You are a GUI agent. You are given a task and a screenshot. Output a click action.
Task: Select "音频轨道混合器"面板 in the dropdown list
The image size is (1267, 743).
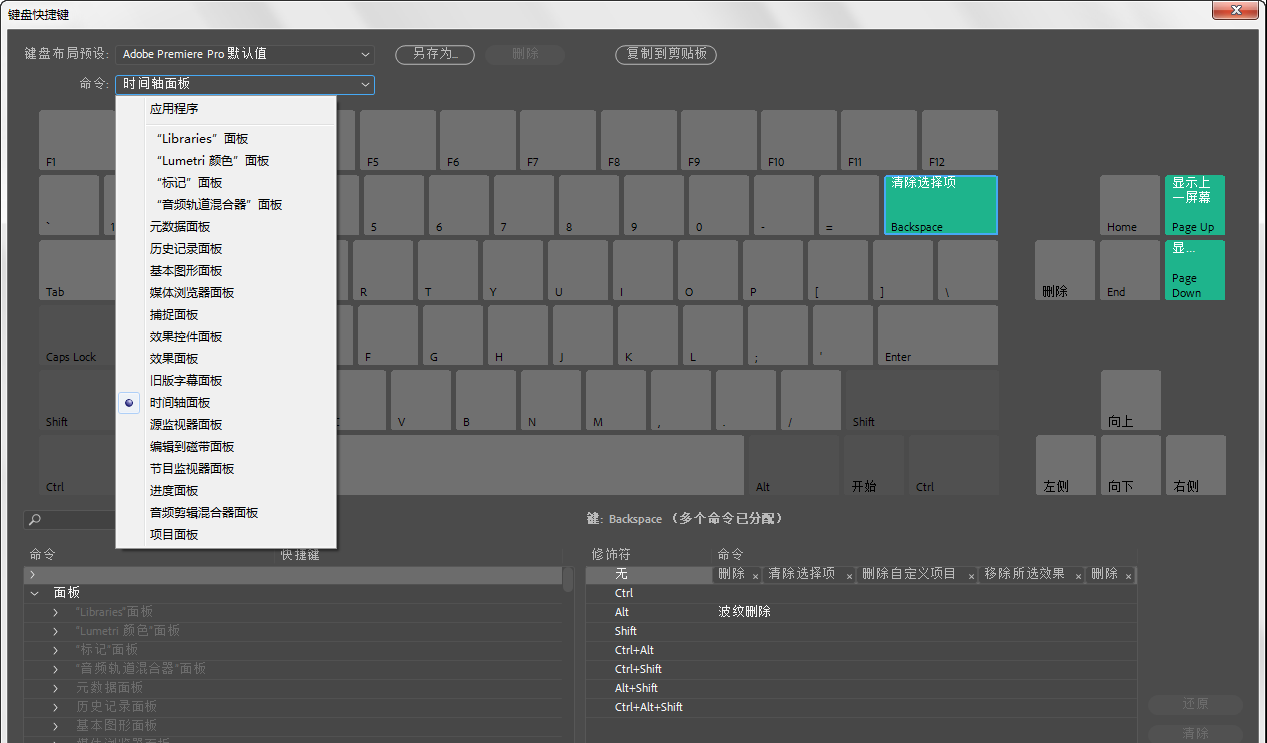[226, 204]
